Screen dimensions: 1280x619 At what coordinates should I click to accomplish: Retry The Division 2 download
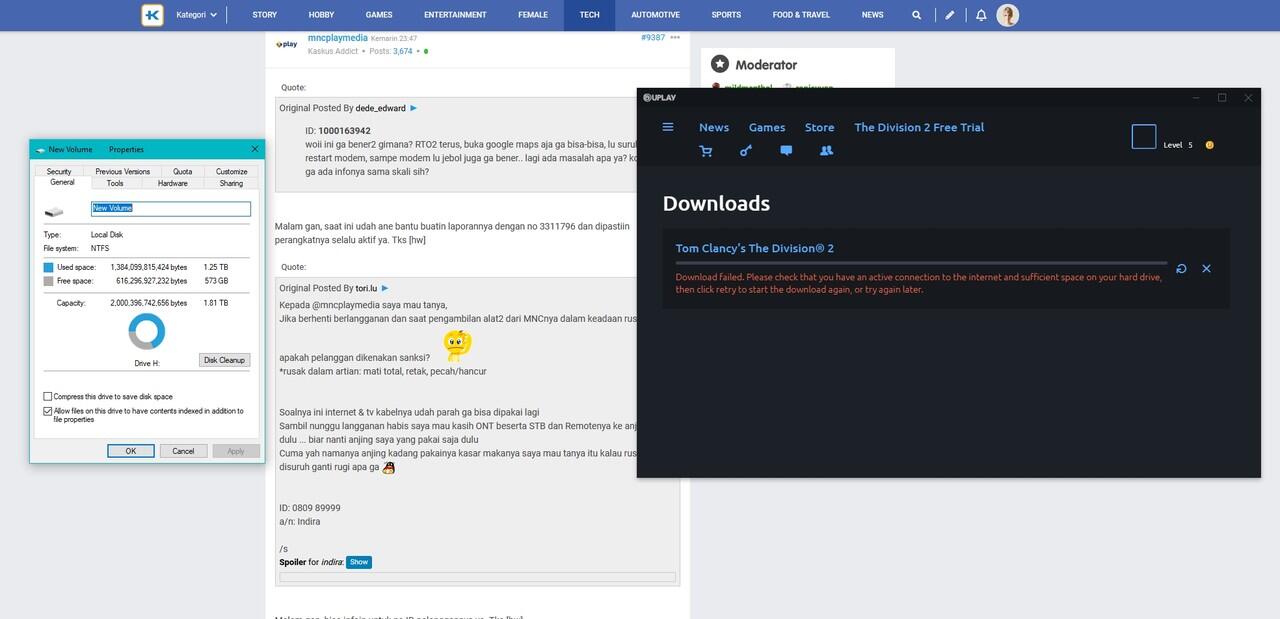(x=1181, y=269)
